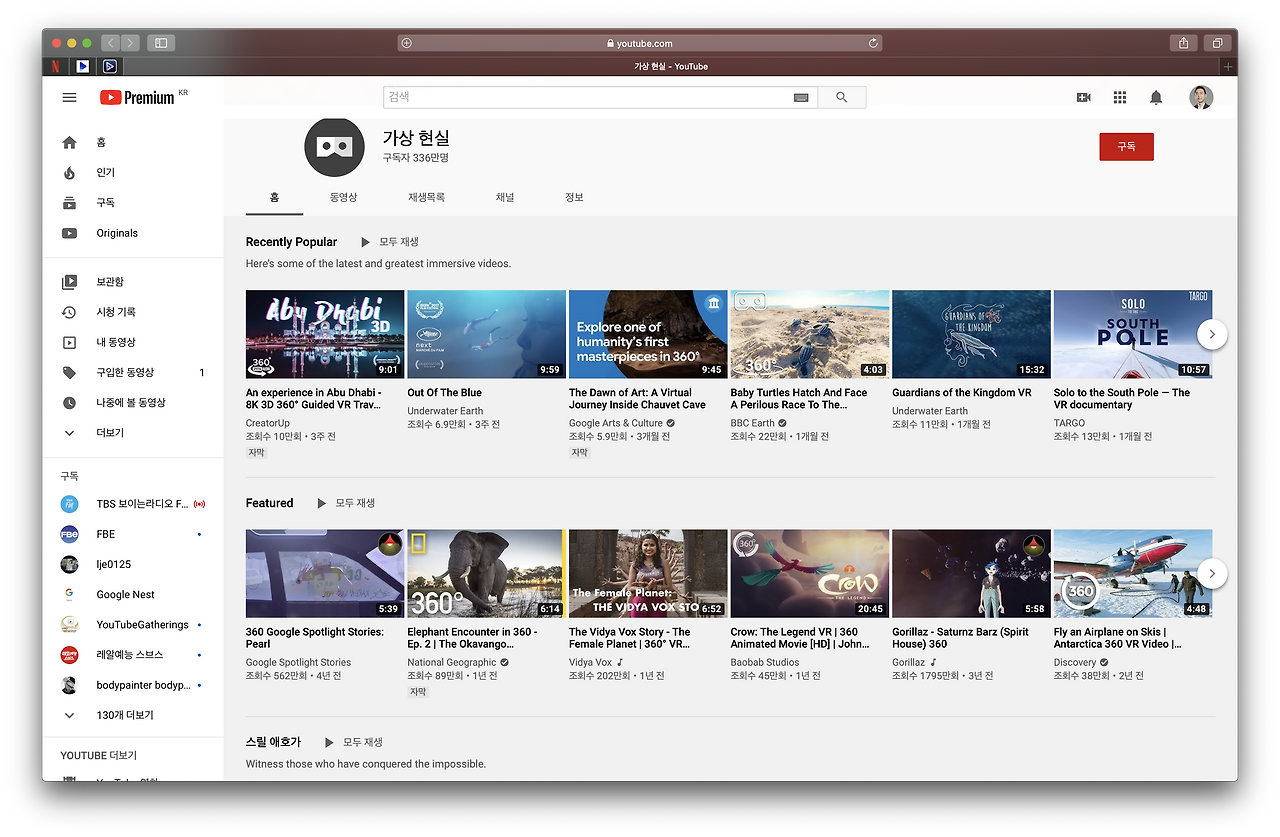Open the create video camera icon
This screenshot has height=837, width=1280.
pos(1083,97)
